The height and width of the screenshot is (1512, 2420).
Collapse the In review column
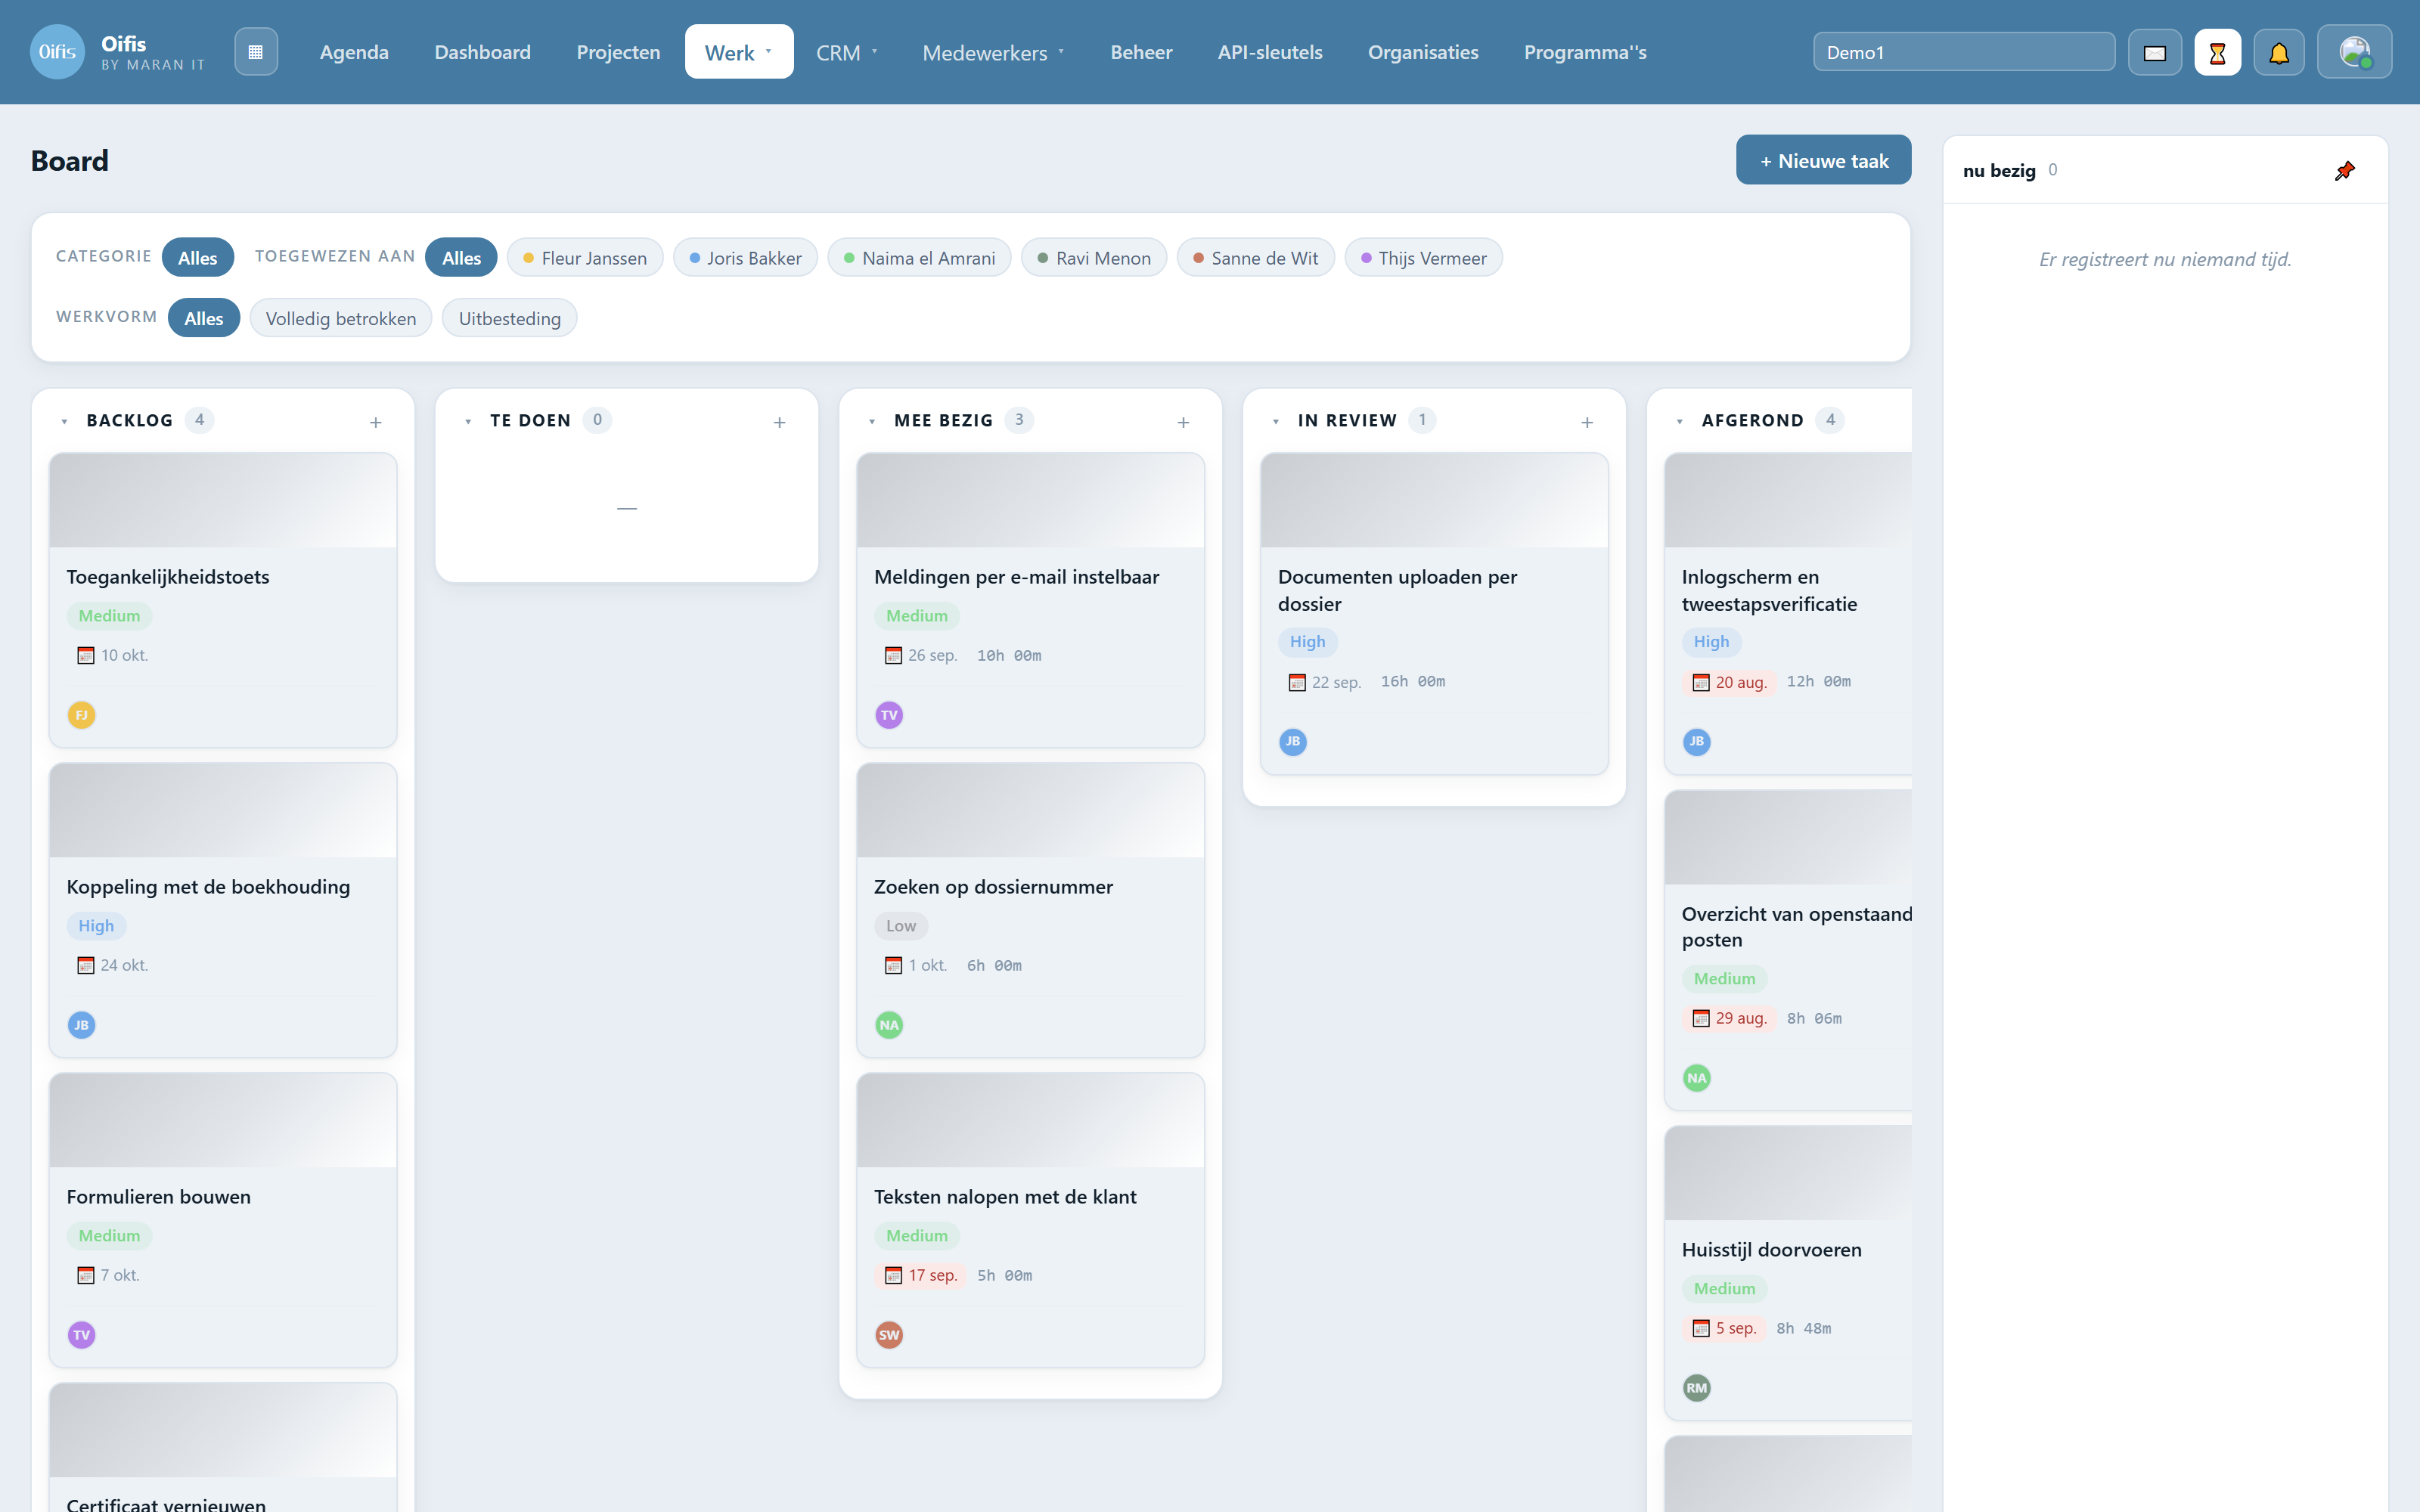click(x=1276, y=422)
